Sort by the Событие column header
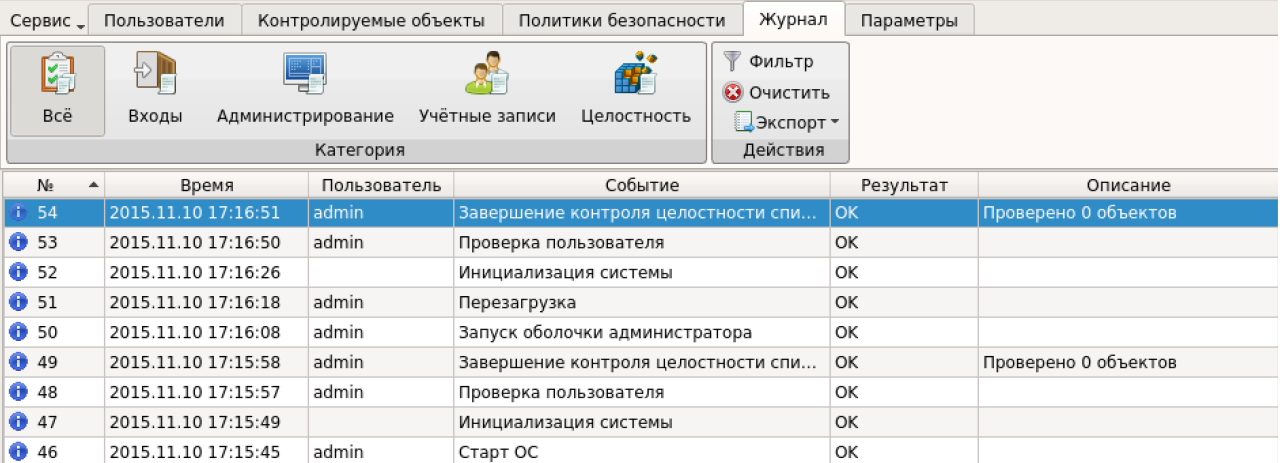The width and height of the screenshot is (1280, 463). (641, 185)
